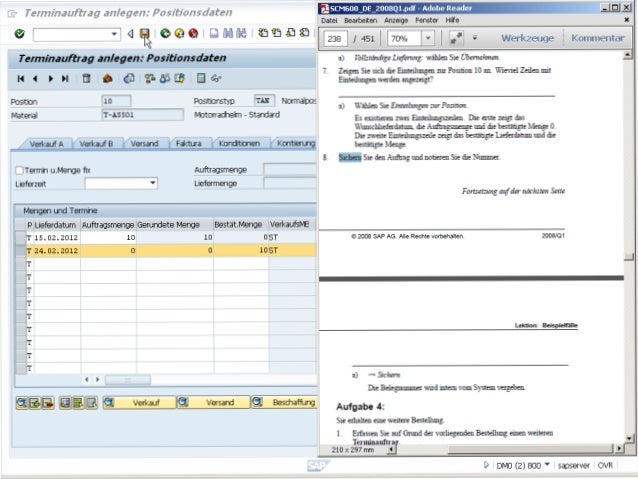Click the Adobe Reader horizontal scrollbar
Image resolution: width=638 pixels, height=479 pixels.
pyautogui.click(x=530, y=448)
